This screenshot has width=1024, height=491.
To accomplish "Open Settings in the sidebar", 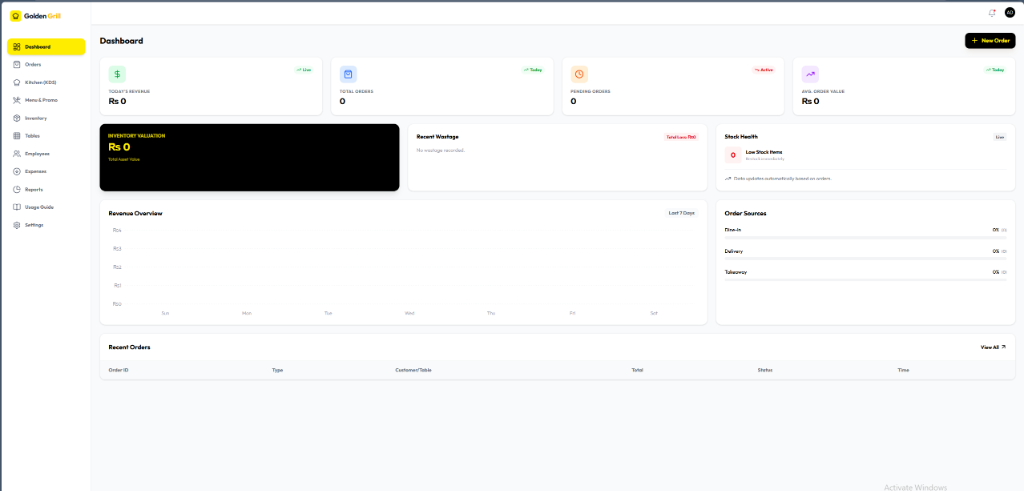I will pos(34,225).
